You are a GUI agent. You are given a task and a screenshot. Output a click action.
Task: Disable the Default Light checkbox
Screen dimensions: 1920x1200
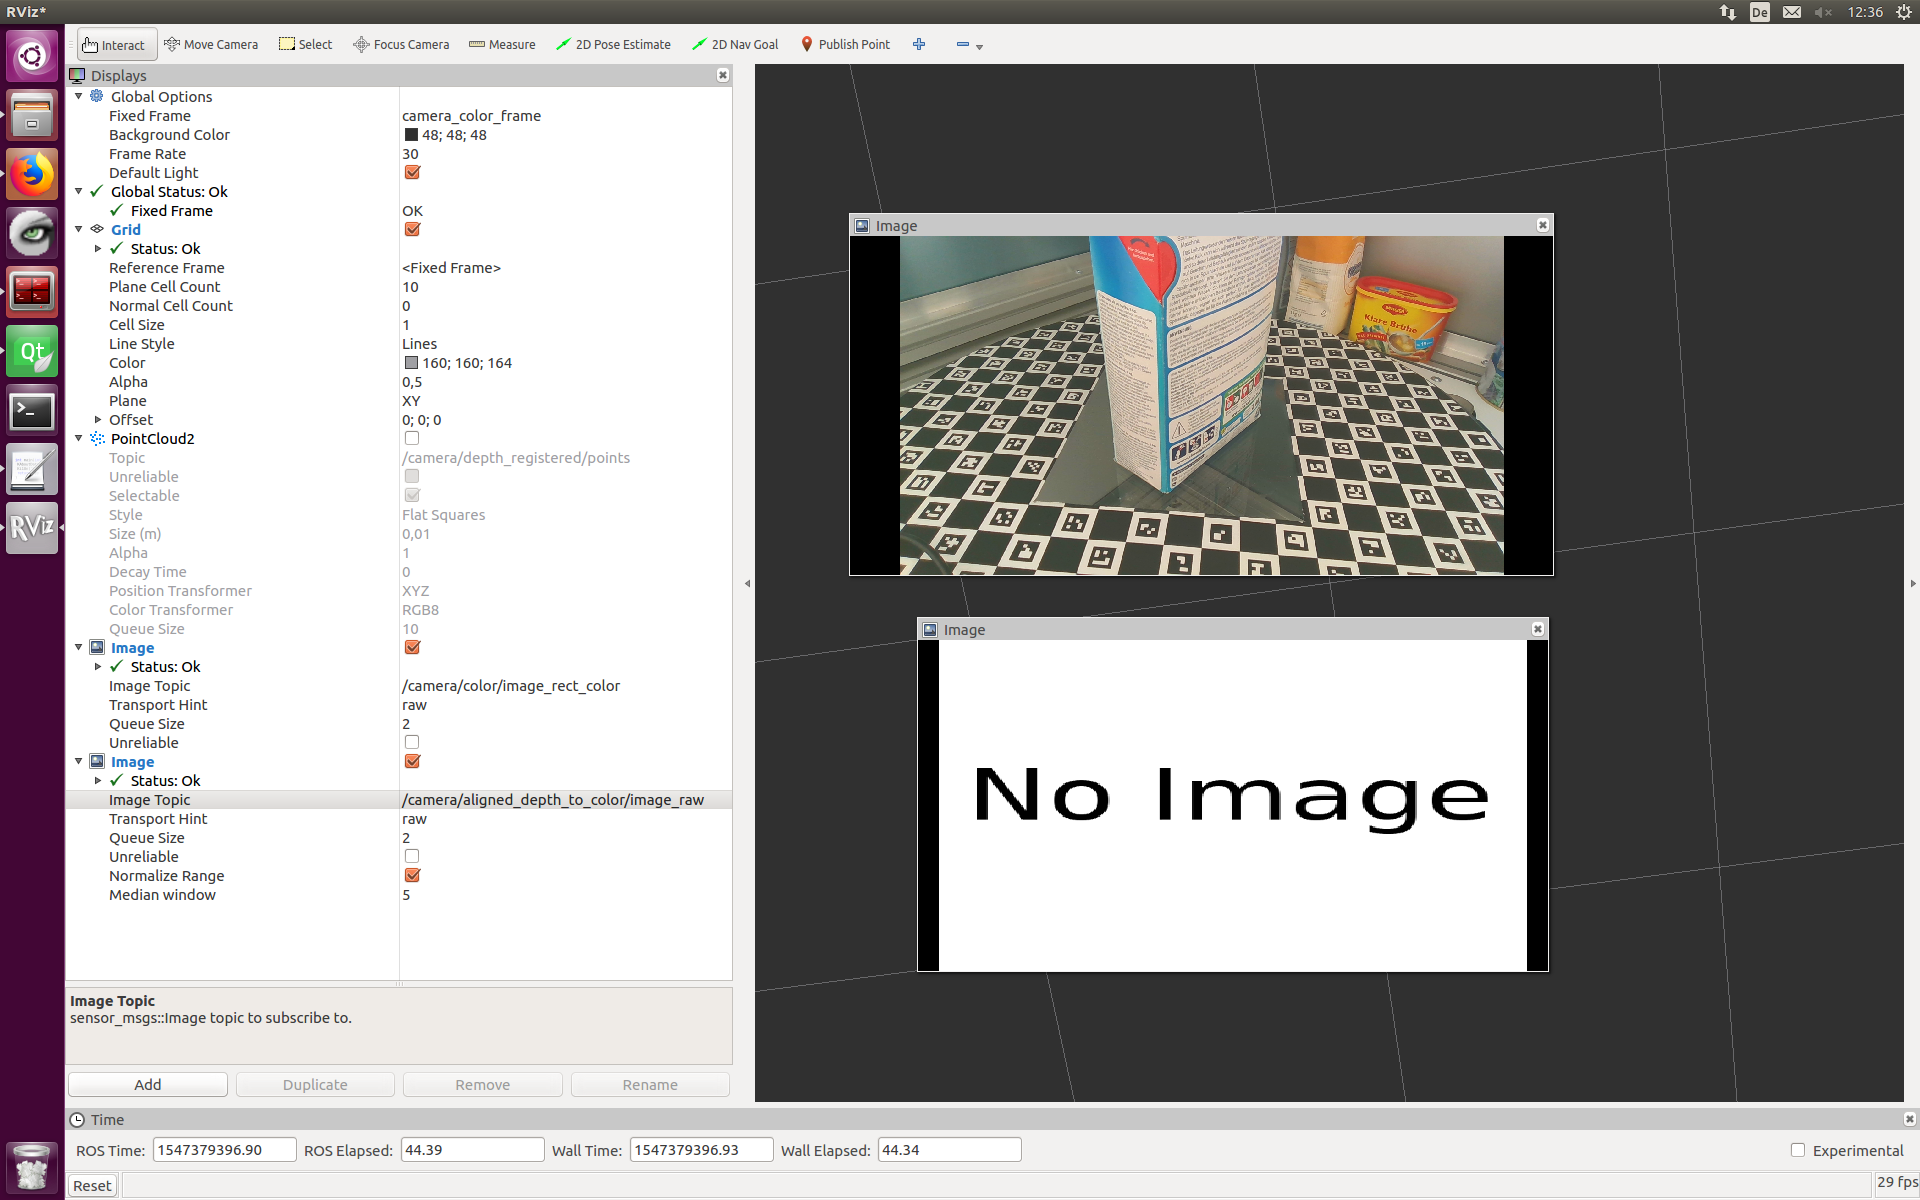tap(412, 172)
